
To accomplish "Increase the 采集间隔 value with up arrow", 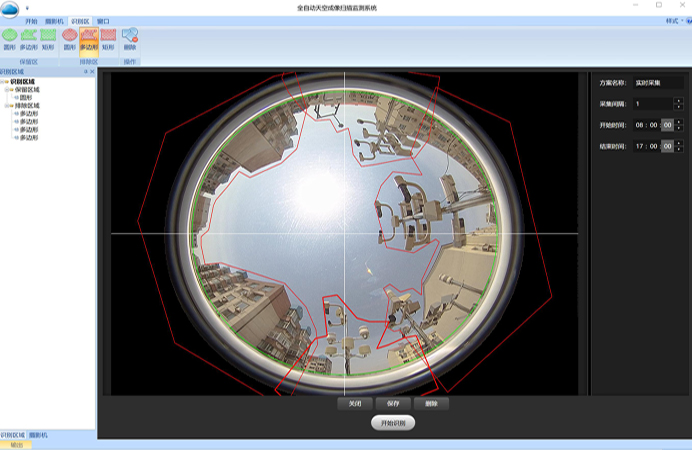I will point(678,100).
